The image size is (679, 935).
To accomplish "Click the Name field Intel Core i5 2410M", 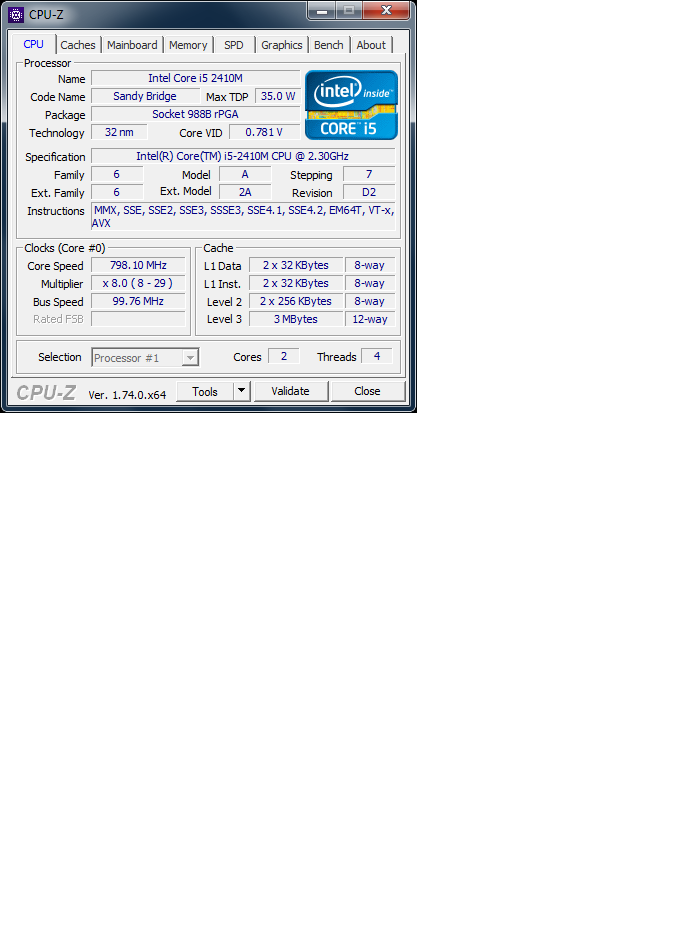I will pos(196,78).
